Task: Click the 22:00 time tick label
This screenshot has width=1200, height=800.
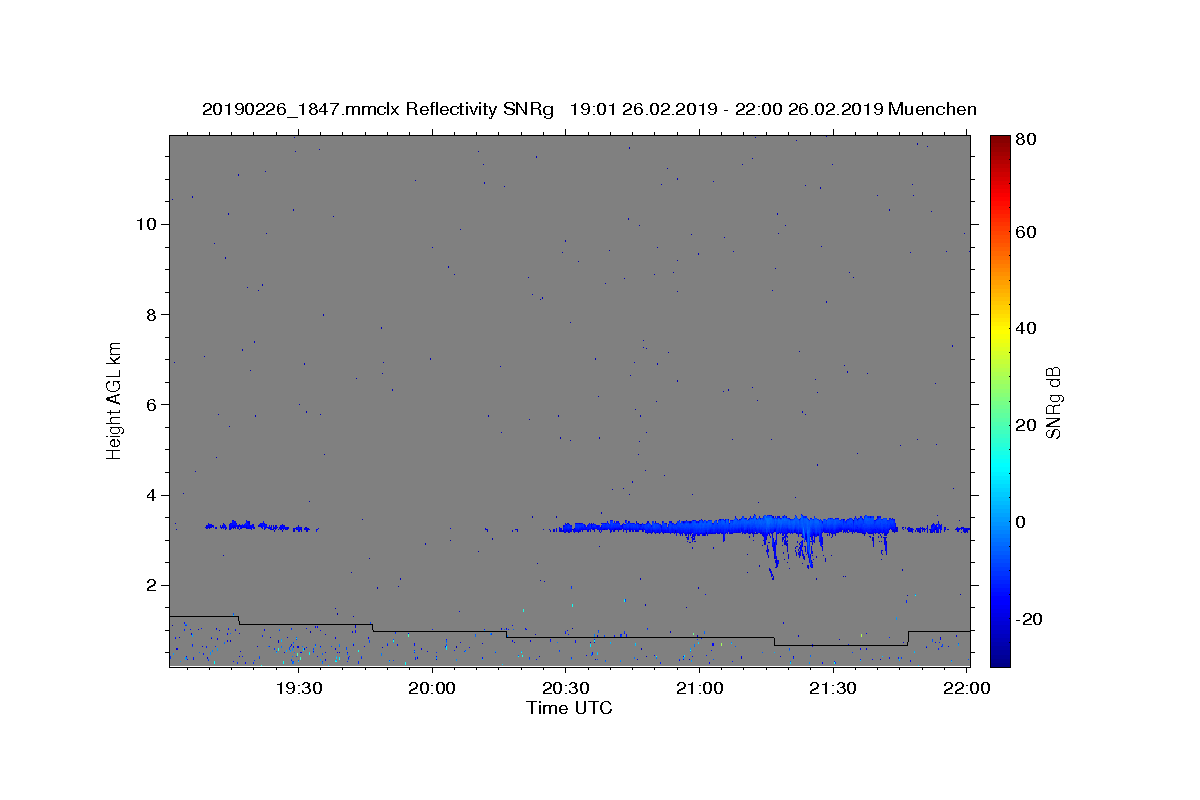Action: pos(967,688)
